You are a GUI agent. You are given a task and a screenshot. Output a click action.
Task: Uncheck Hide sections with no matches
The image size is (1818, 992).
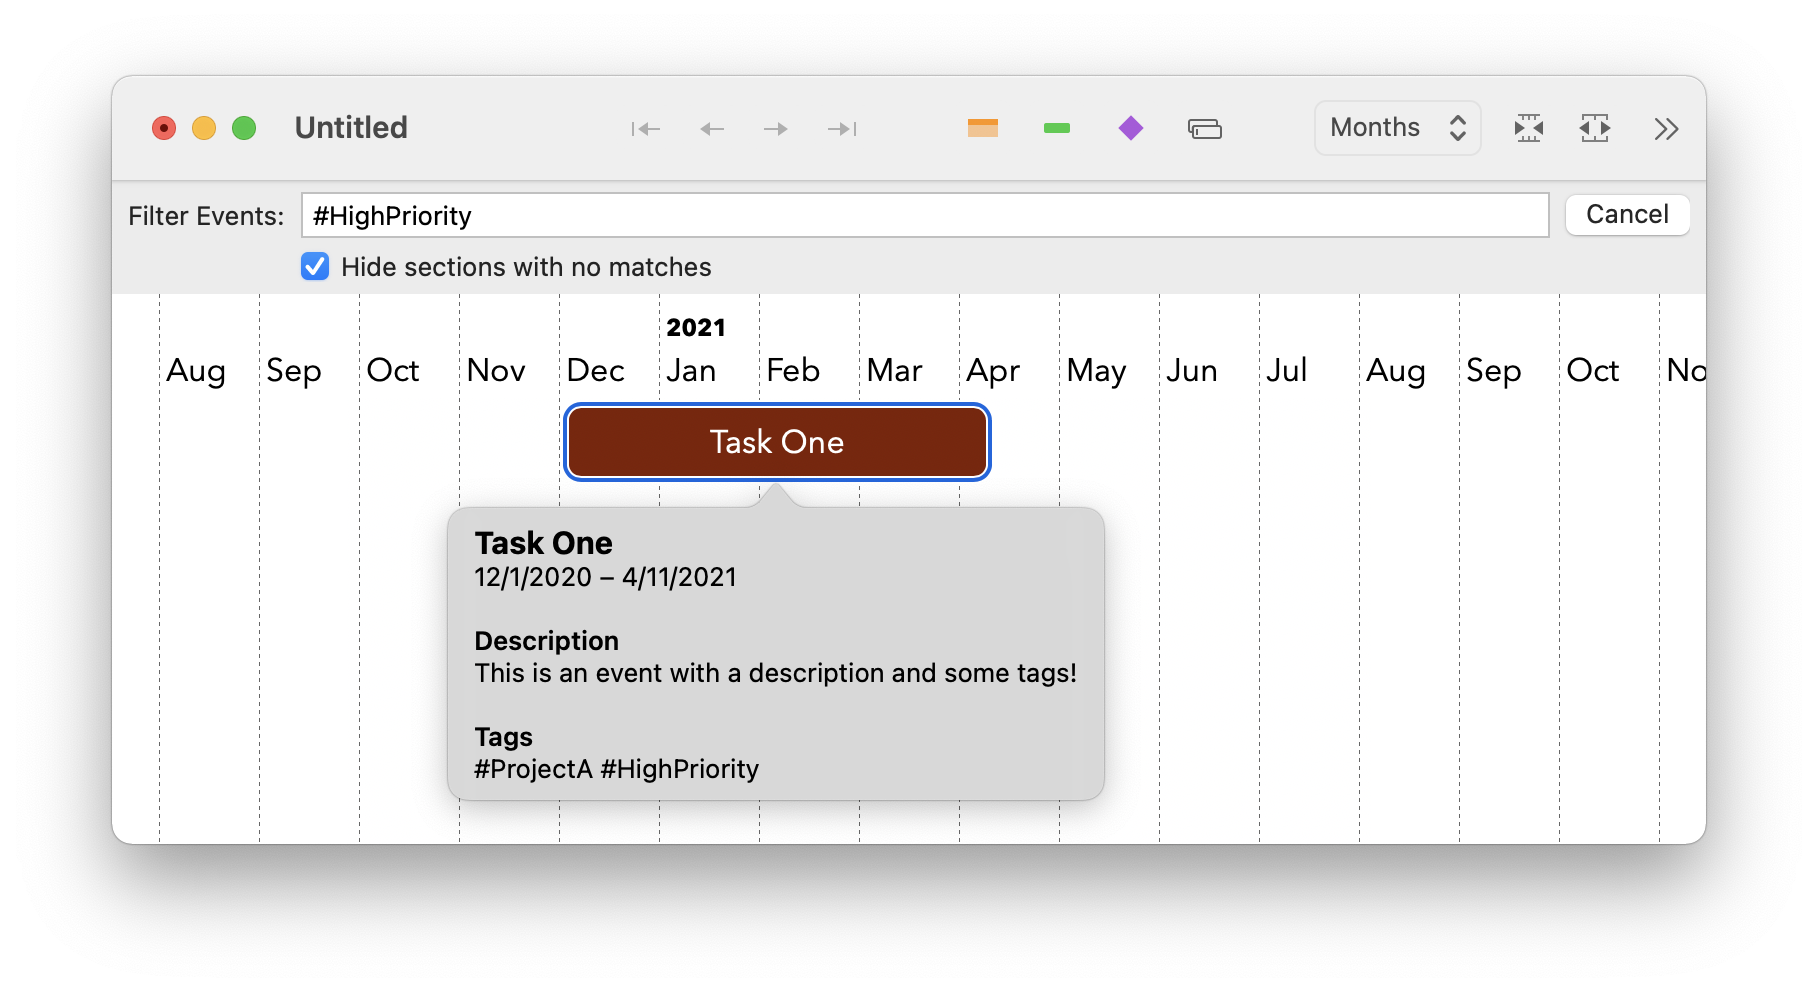click(x=314, y=267)
